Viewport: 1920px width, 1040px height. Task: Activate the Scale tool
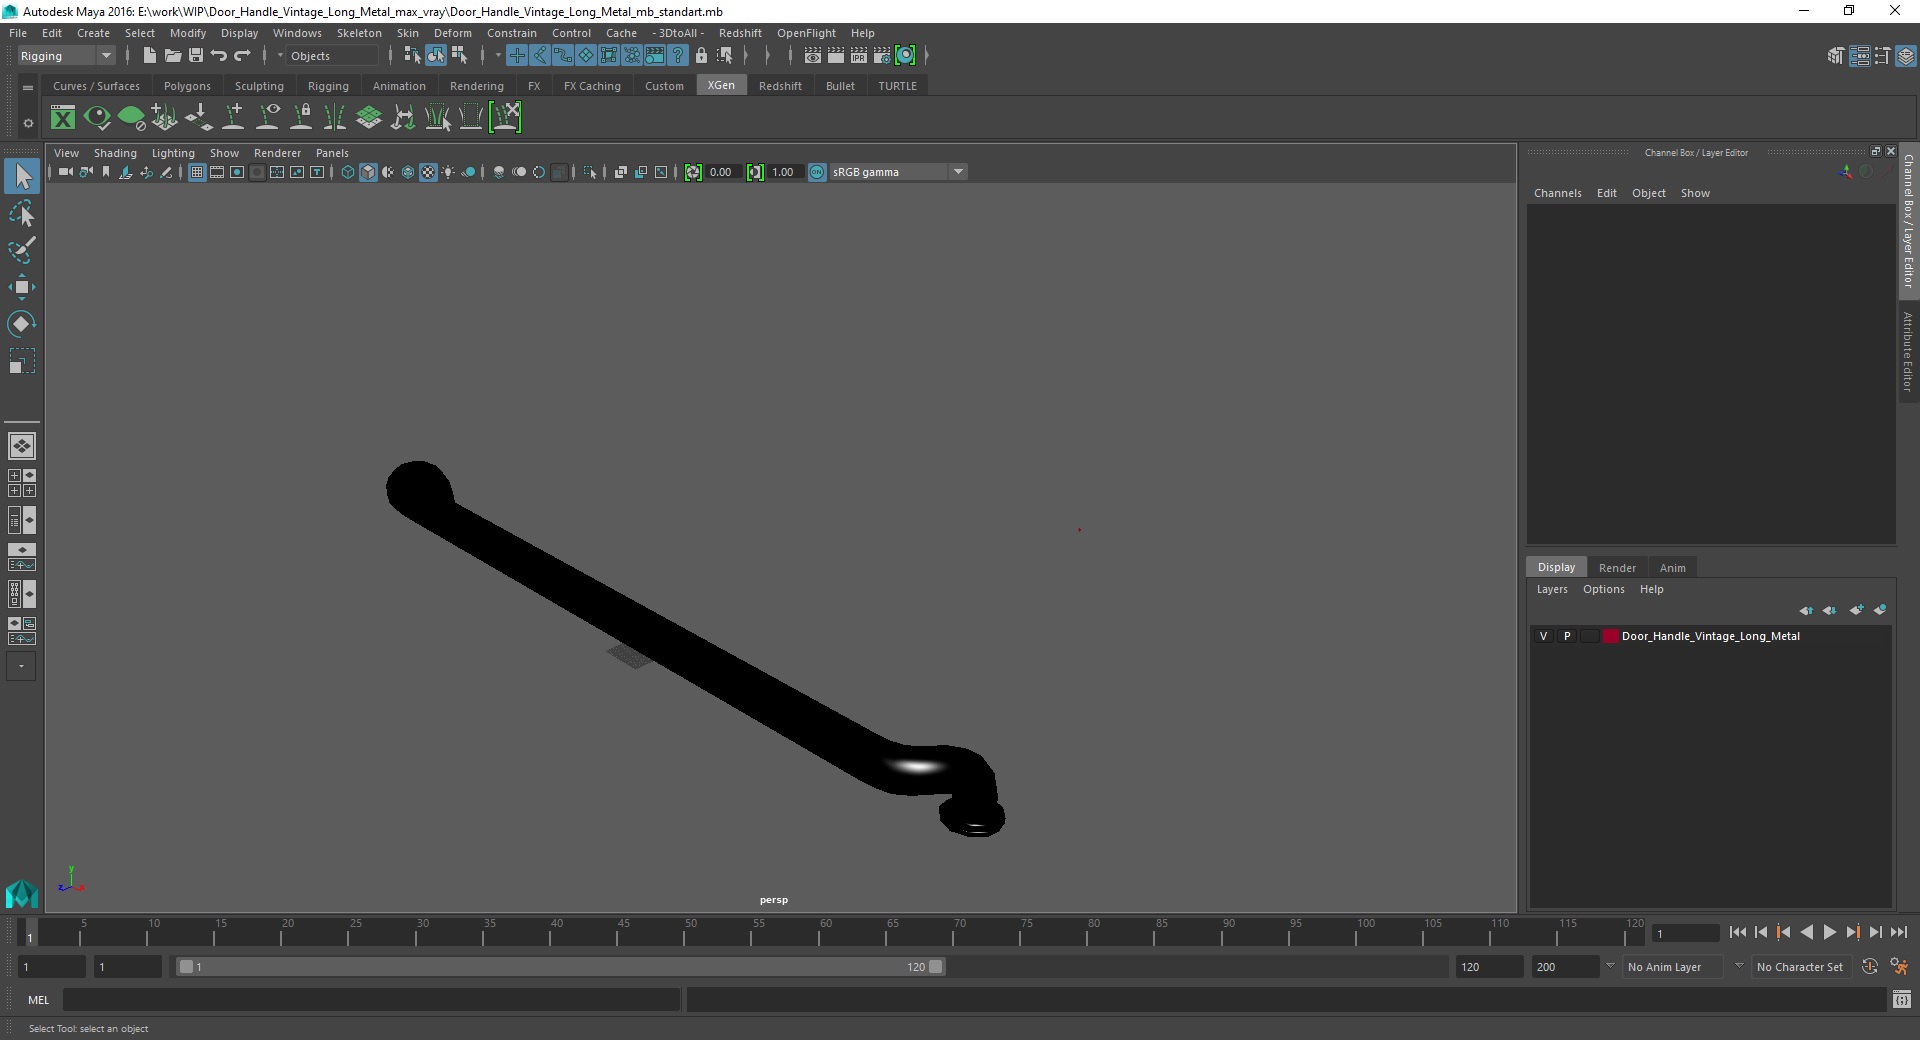[x=22, y=361]
